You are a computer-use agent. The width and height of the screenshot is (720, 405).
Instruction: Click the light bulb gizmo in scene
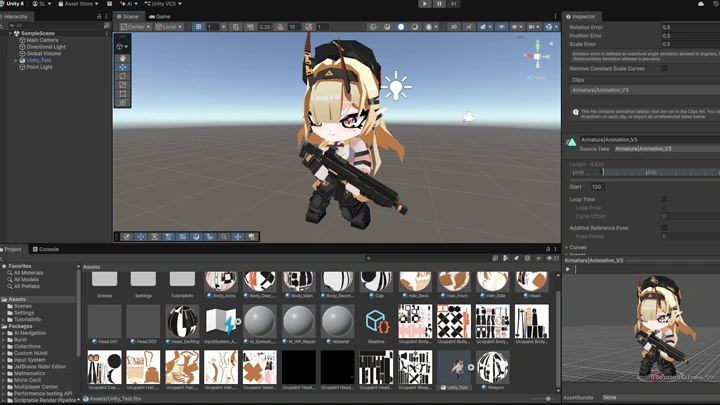396,86
